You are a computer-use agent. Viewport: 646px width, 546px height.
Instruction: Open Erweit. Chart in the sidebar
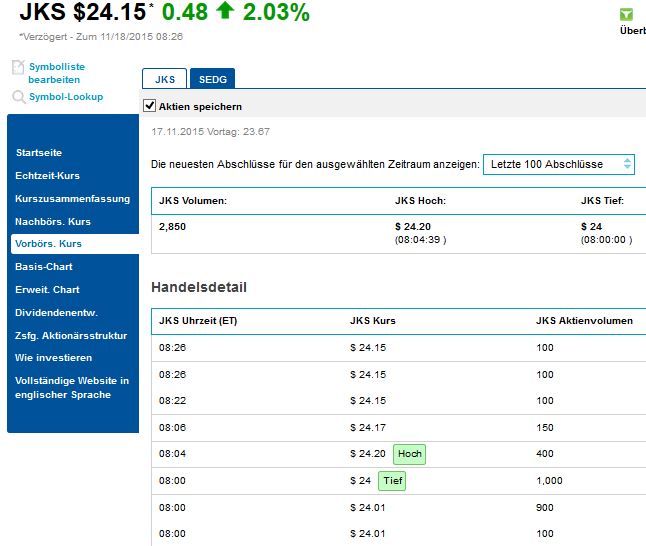coord(47,290)
